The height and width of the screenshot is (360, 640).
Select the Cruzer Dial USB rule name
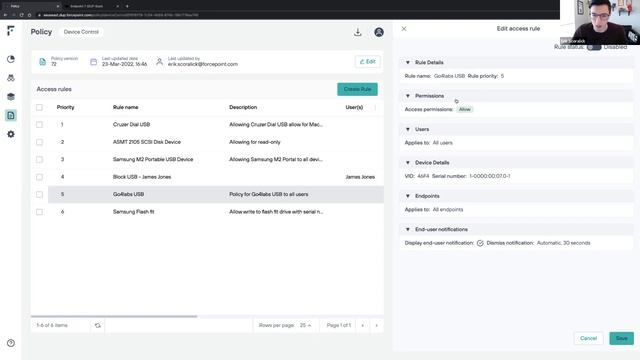(x=131, y=124)
